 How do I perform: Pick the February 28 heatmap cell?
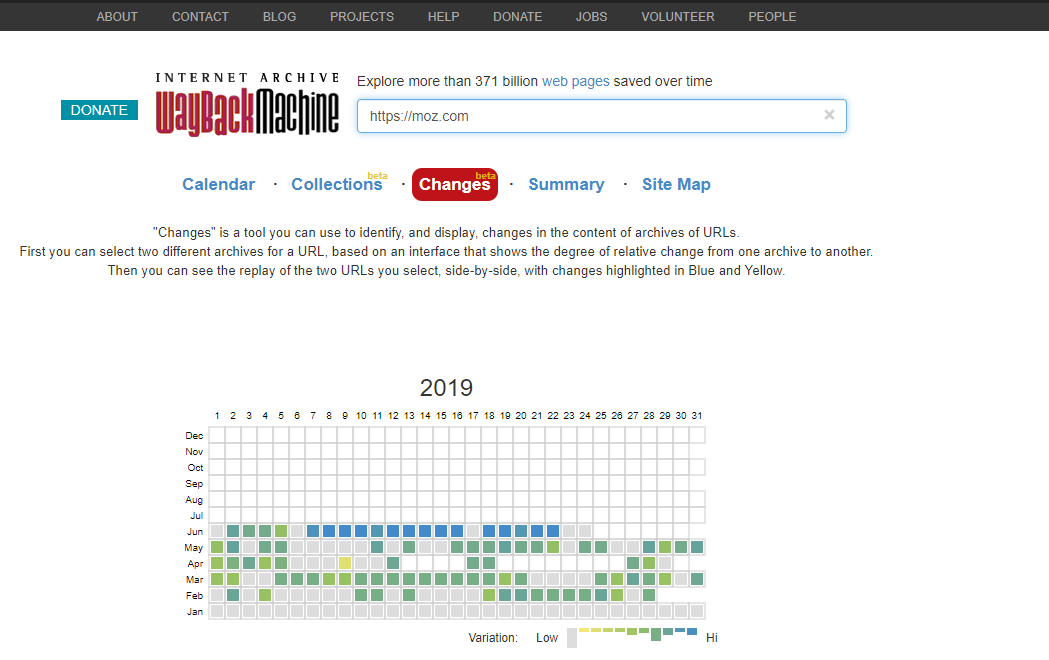649,595
